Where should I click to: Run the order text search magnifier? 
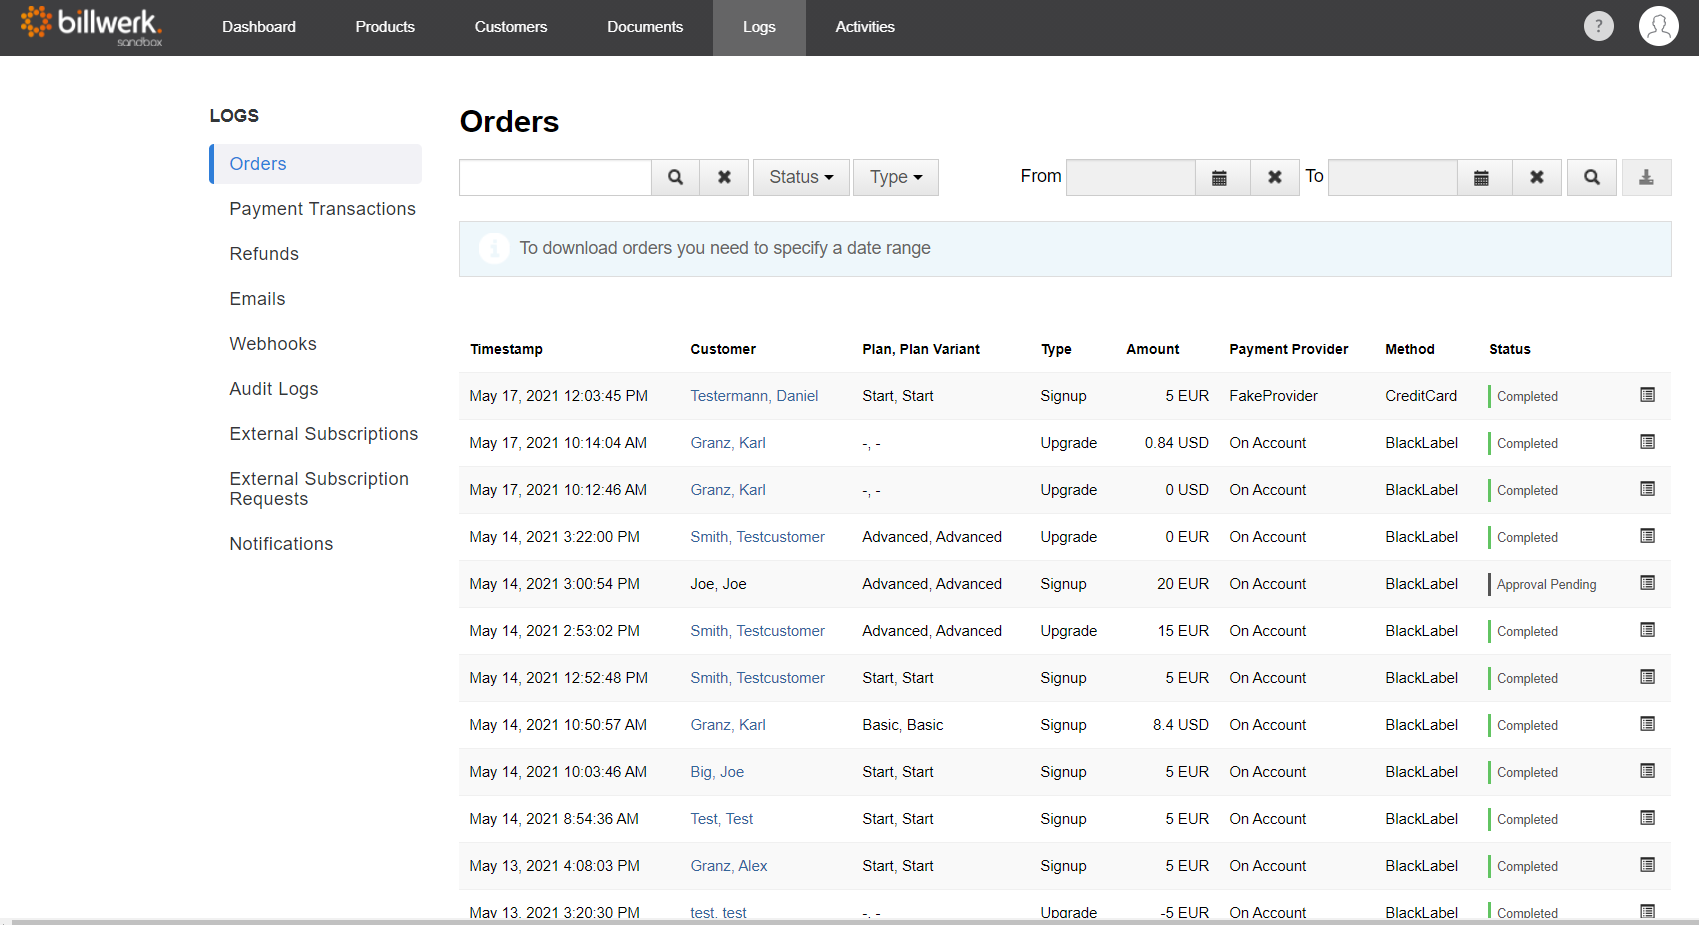[x=675, y=177]
